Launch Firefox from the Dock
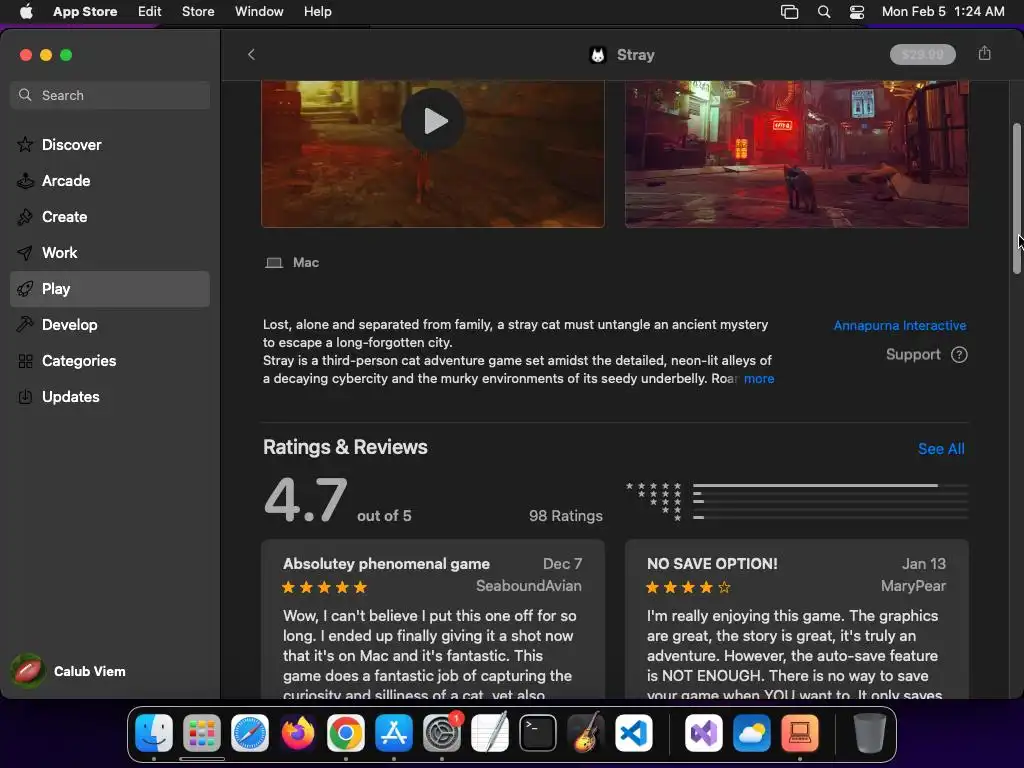Image resolution: width=1024 pixels, height=768 pixels. click(x=298, y=733)
